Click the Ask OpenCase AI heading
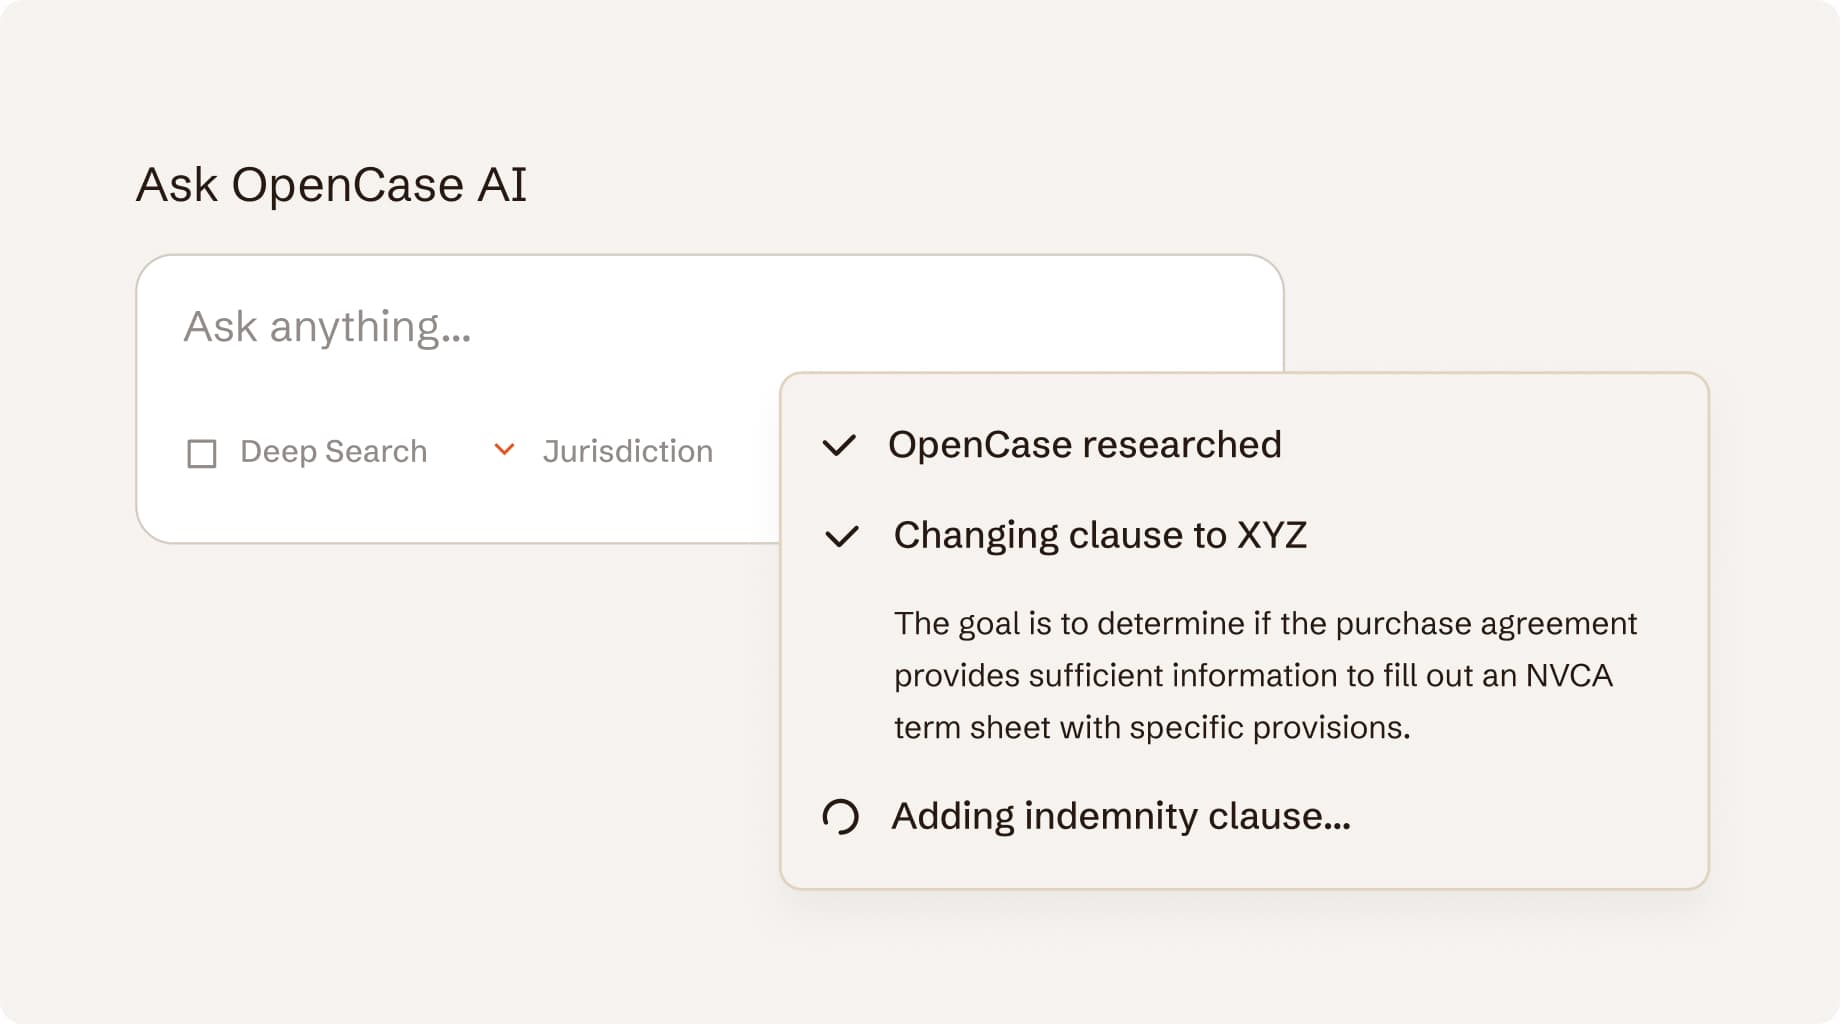 [333, 183]
